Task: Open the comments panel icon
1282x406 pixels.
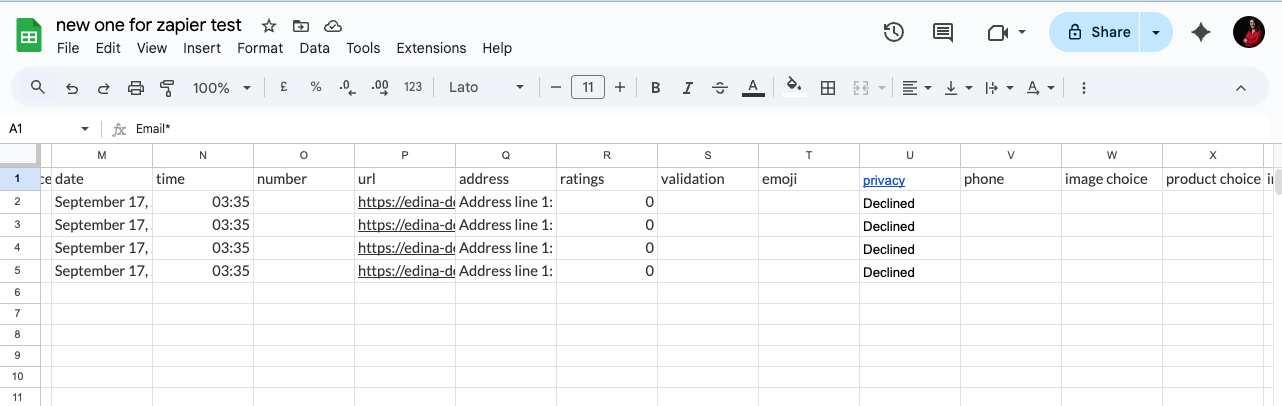Action: pyautogui.click(x=942, y=32)
